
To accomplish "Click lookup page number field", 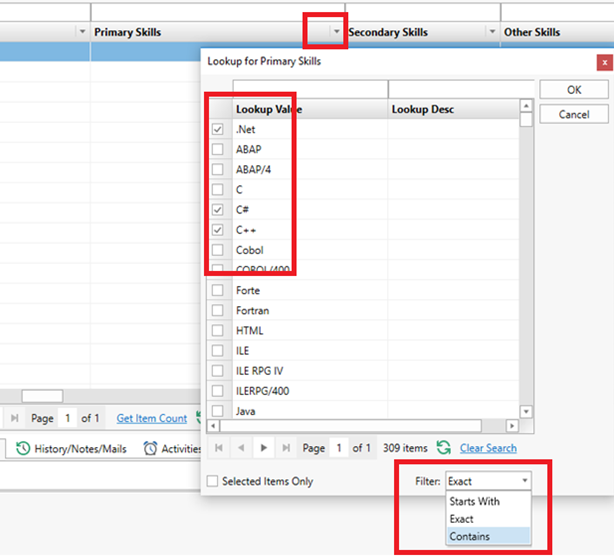I will point(339,448).
